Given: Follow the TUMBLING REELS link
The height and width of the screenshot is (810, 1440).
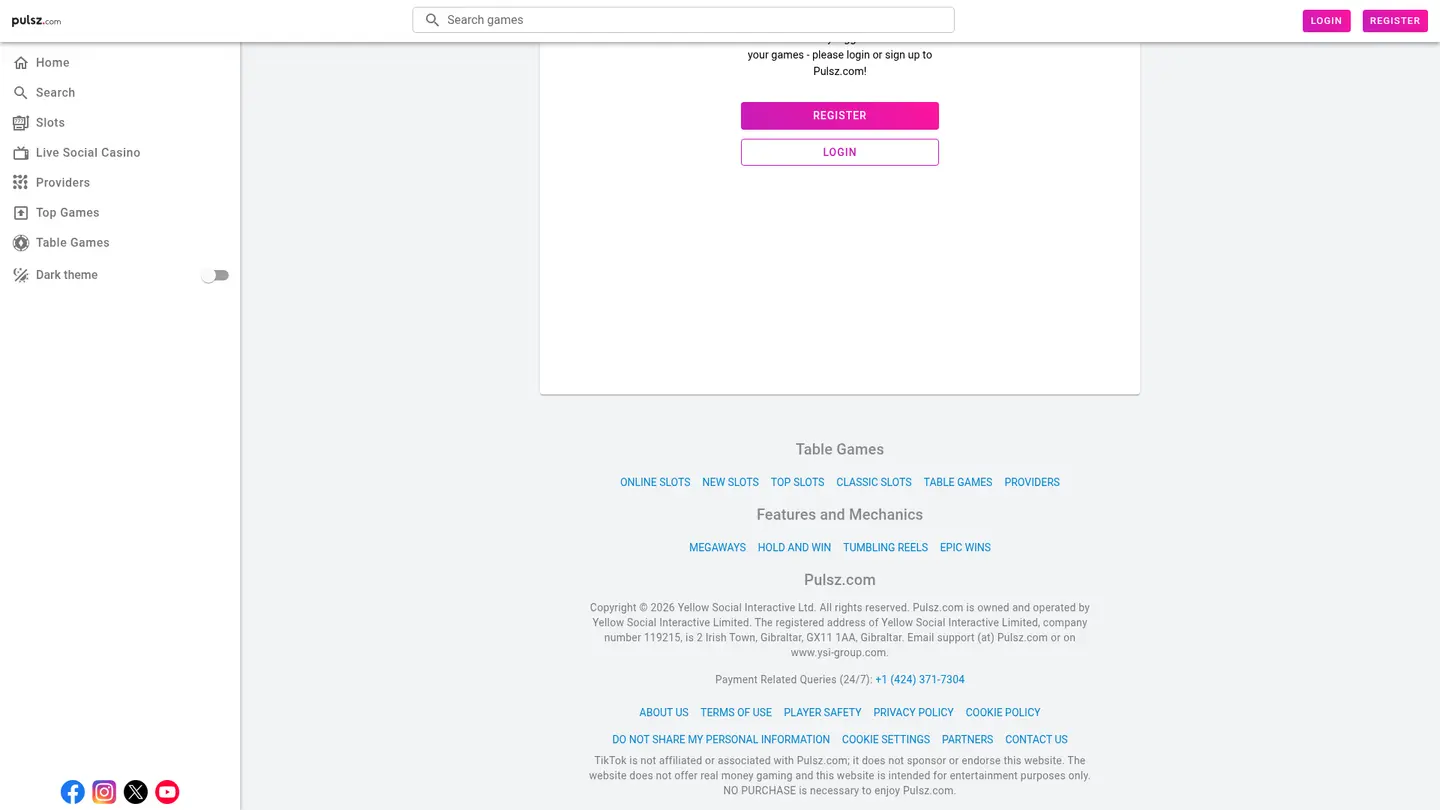Looking at the screenshot, I should (885, 547).
